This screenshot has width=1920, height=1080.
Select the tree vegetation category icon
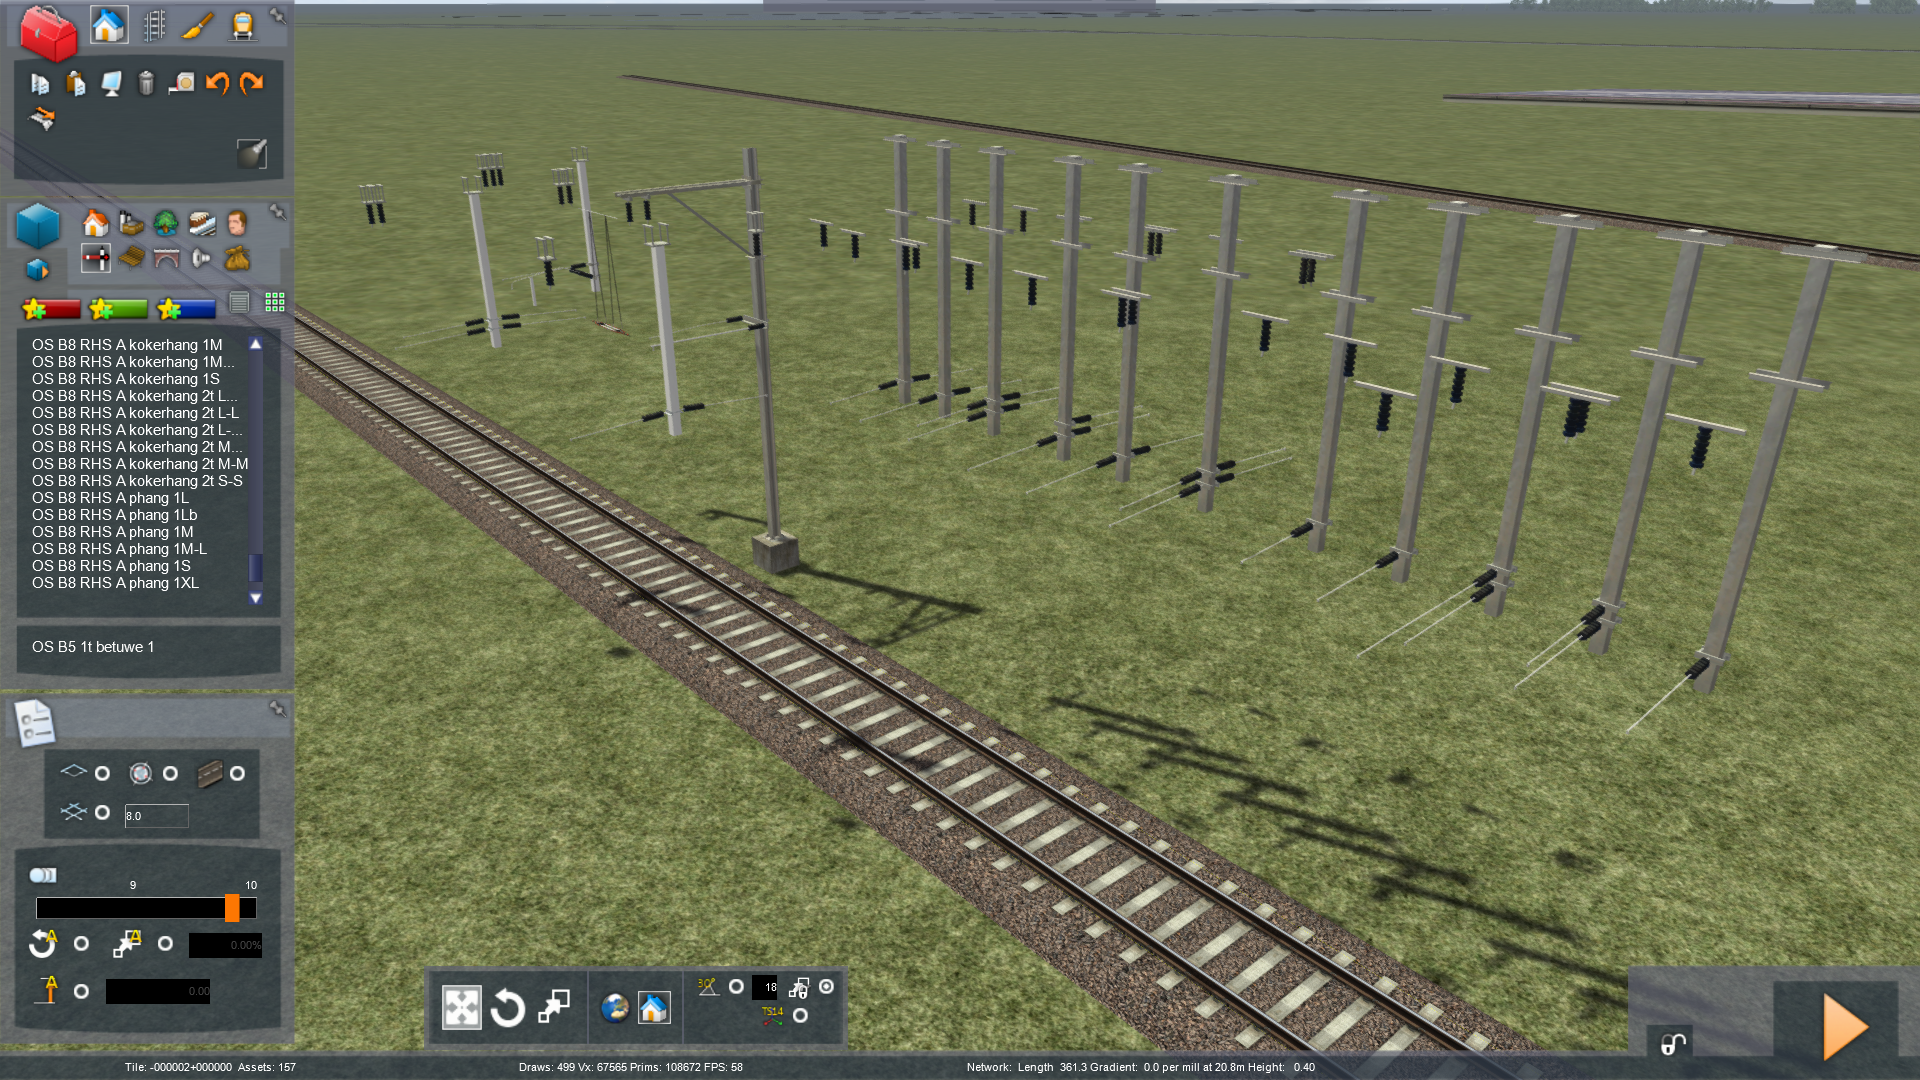pyautogui.click(x=166, y=223)
